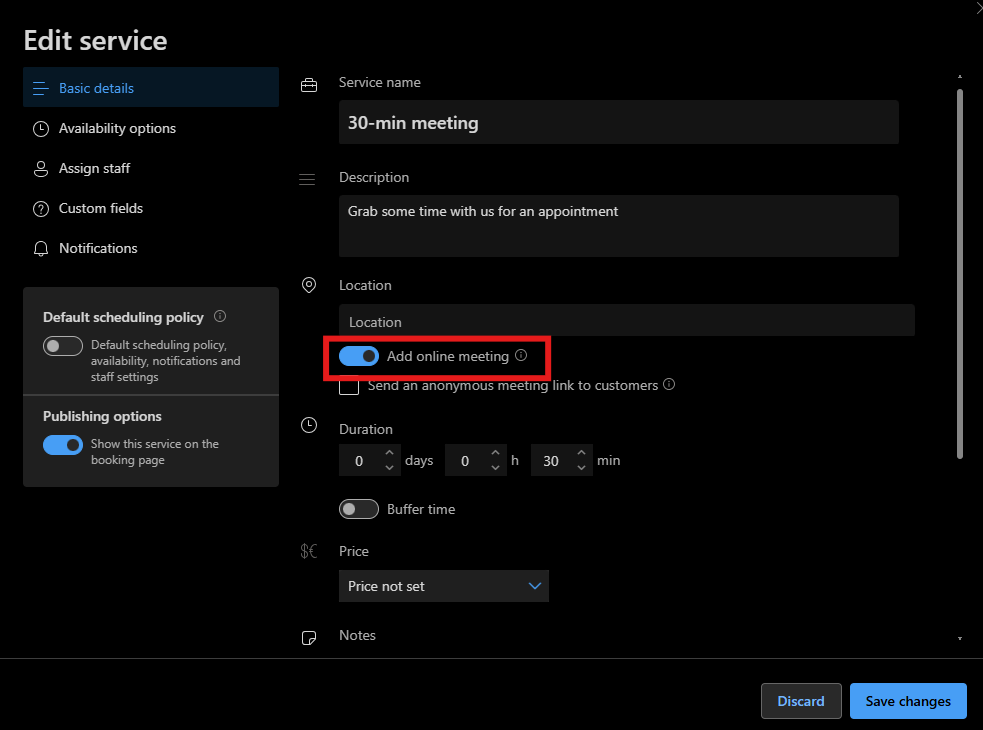Viewport: 983px width, 730px height.
Task: Click info icon beside anonymous meeting link
Action: [x=669, y=384]
